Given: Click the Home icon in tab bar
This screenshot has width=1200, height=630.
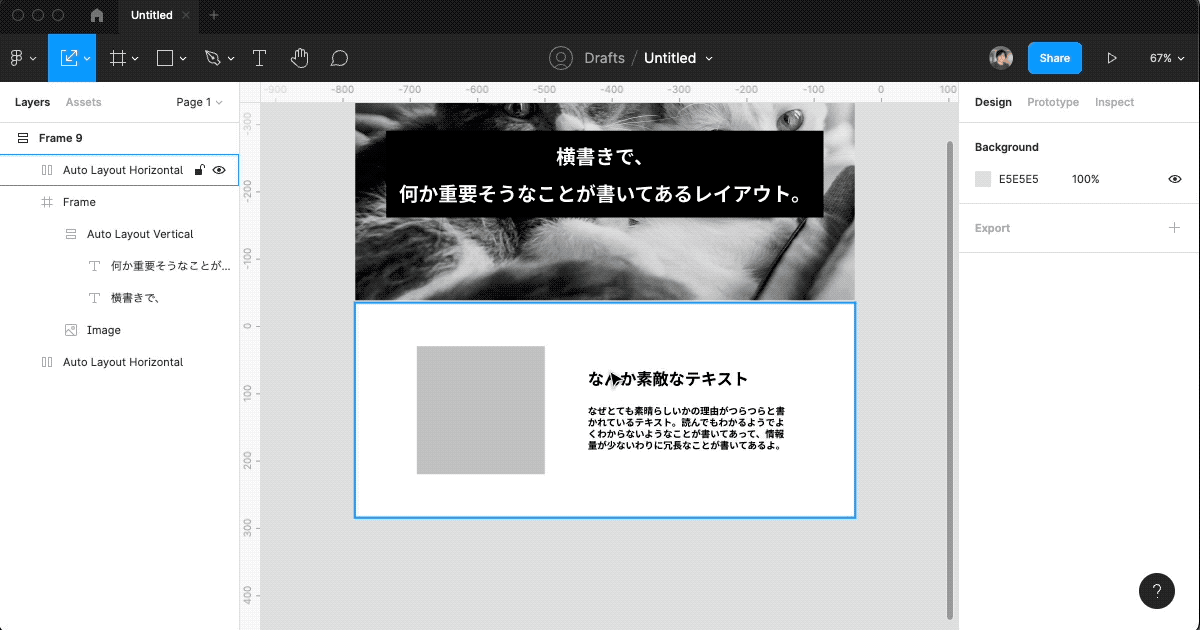Looking at the screenshot, I should pyautogui.click(x=97, y=15).
